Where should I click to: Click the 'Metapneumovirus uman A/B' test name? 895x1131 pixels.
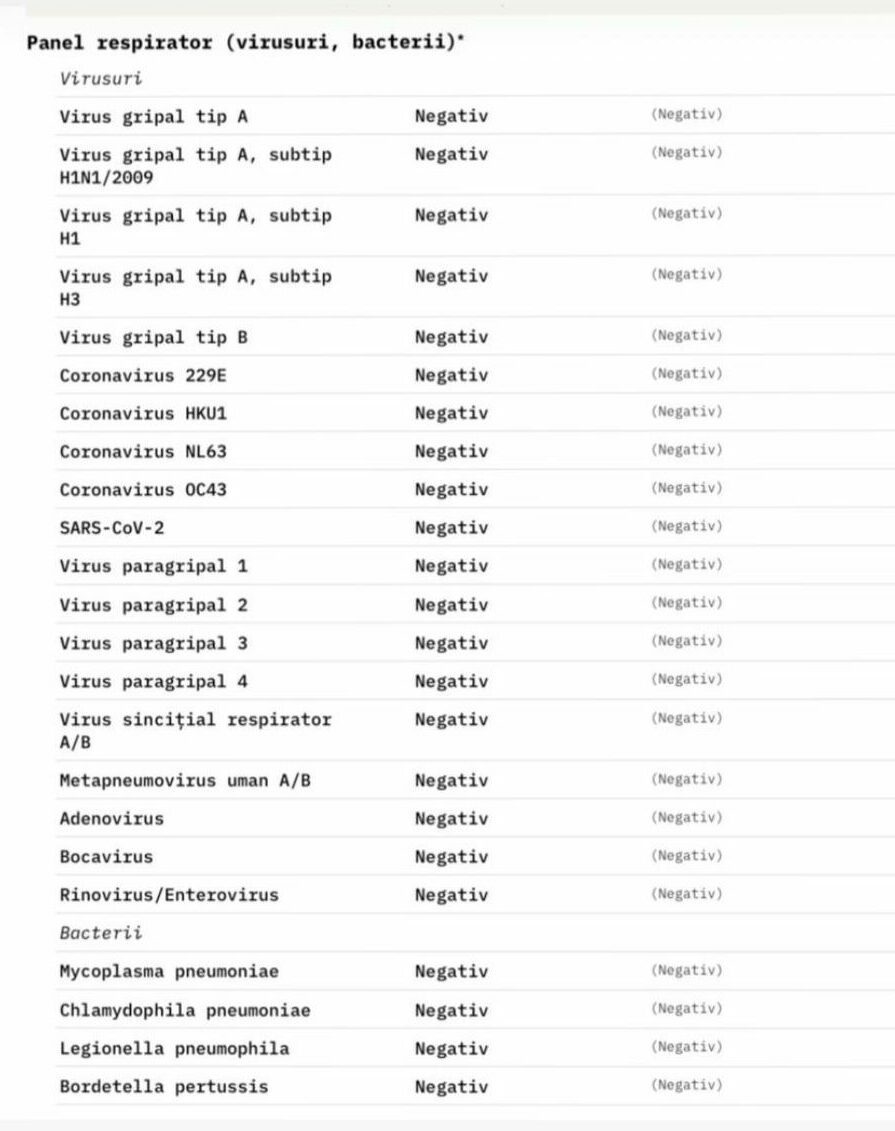(184, 781)
